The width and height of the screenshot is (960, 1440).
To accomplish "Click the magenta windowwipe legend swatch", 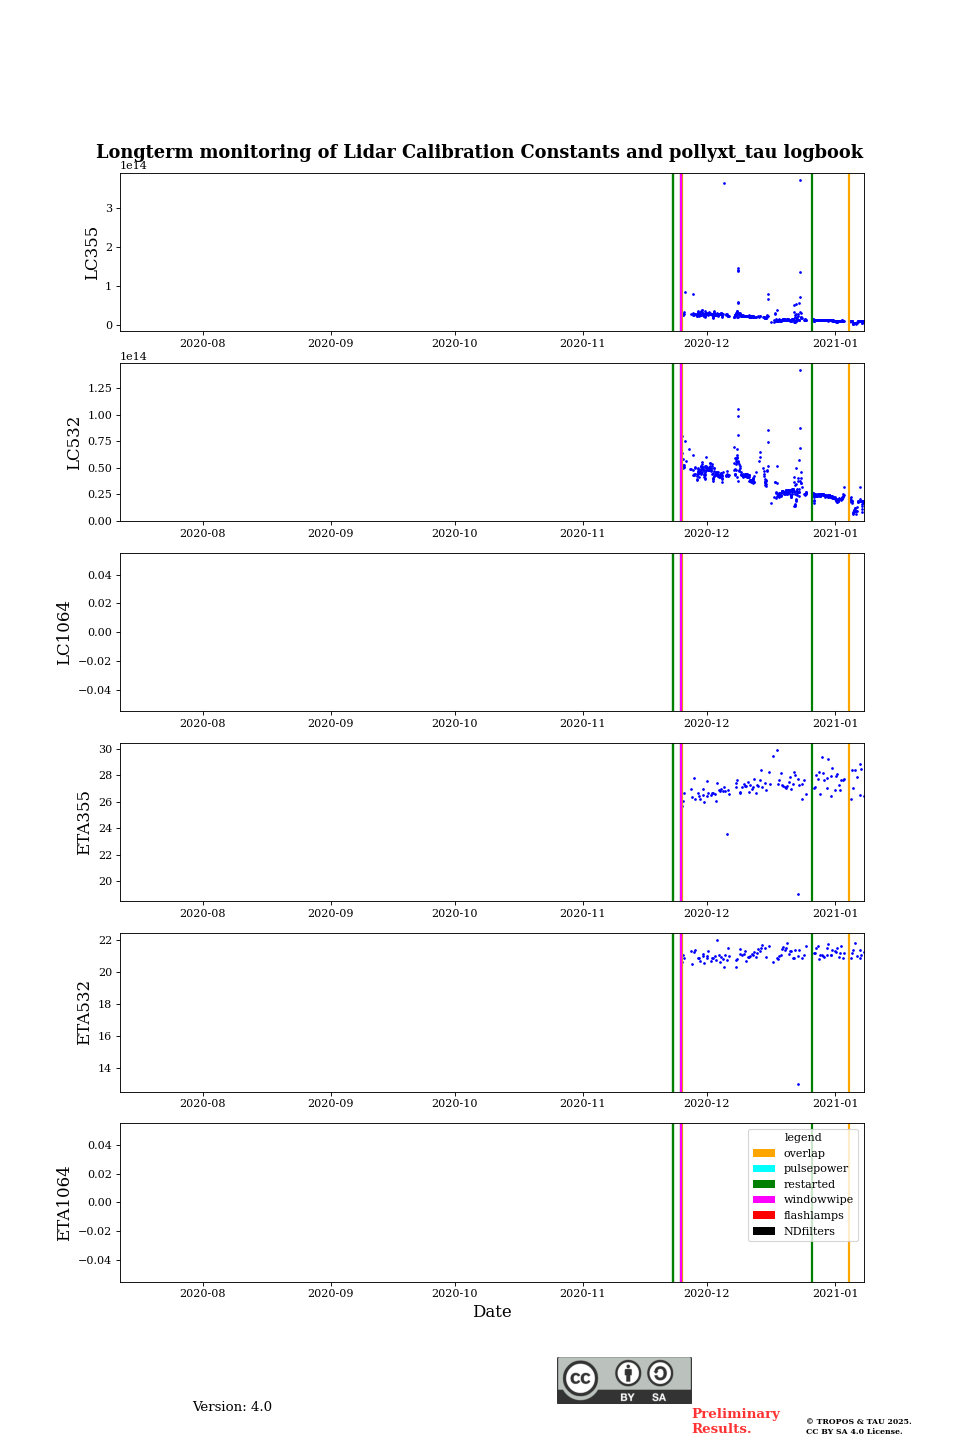I will click(x=764, y=1200).
